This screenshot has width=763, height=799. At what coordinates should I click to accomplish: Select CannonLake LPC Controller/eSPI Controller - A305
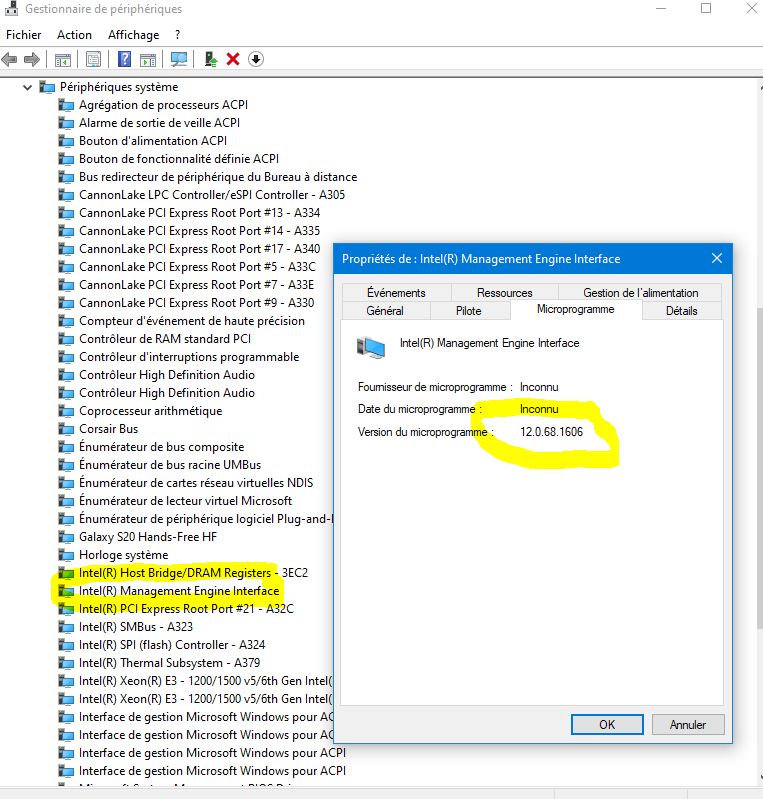212,195
